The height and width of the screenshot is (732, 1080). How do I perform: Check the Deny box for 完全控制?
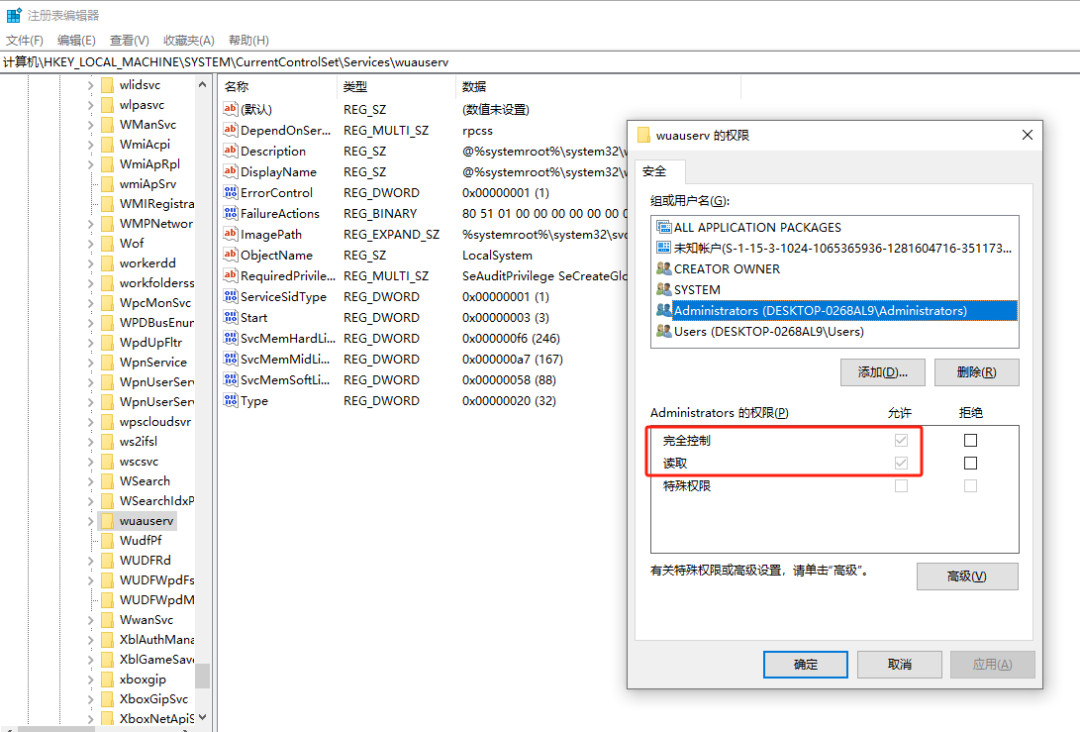tap(970, 440)
